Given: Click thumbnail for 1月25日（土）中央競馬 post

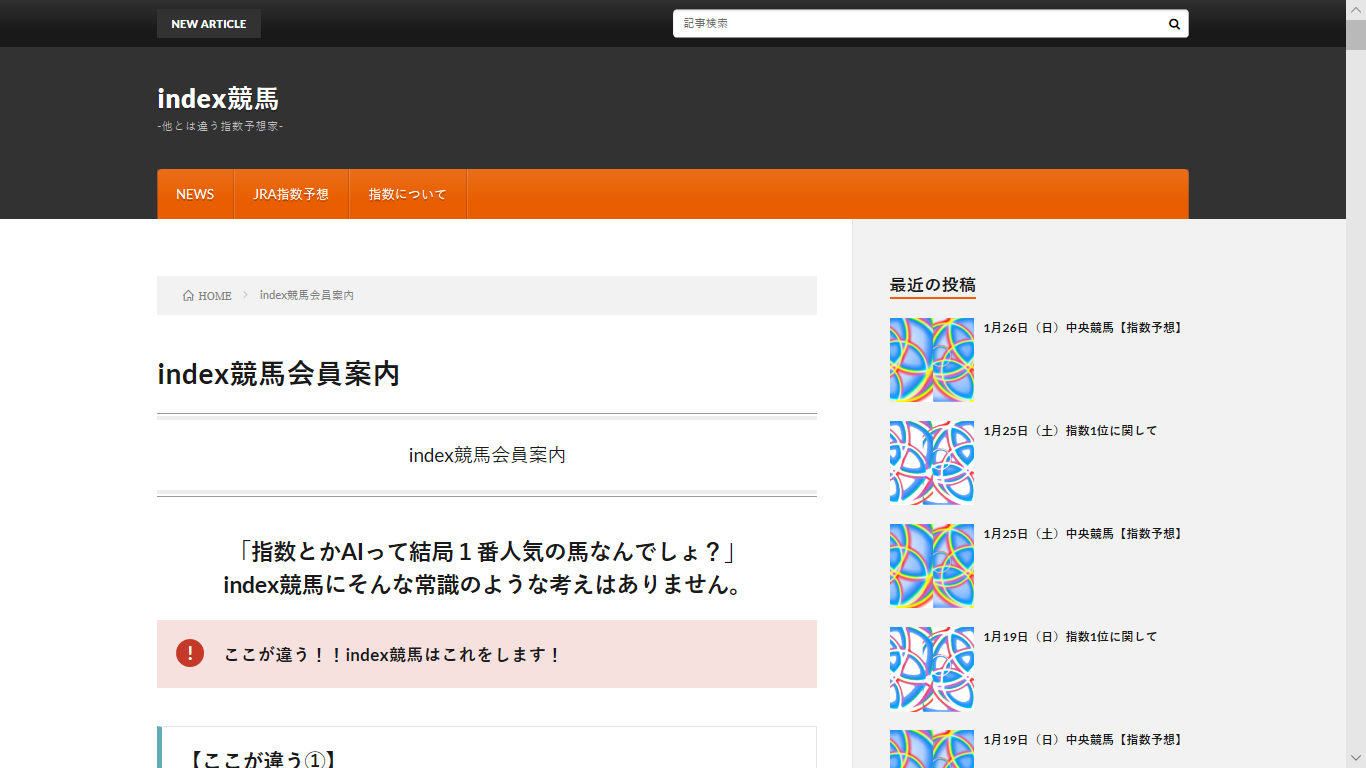Looking at the screenshot, I should pyautogui.click(x=932, y=566).
